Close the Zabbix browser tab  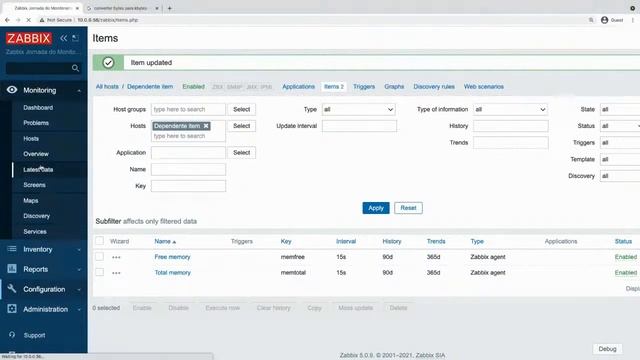77,8
